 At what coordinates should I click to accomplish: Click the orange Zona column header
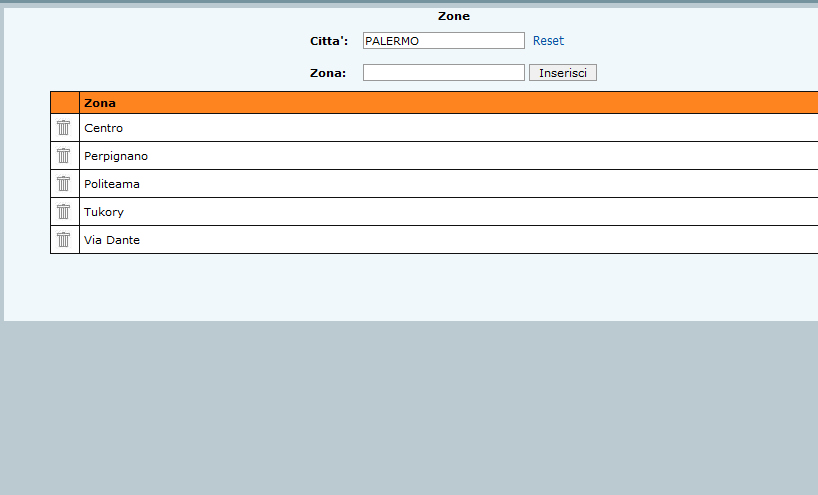pyautogui.click(x=100, y=103)
